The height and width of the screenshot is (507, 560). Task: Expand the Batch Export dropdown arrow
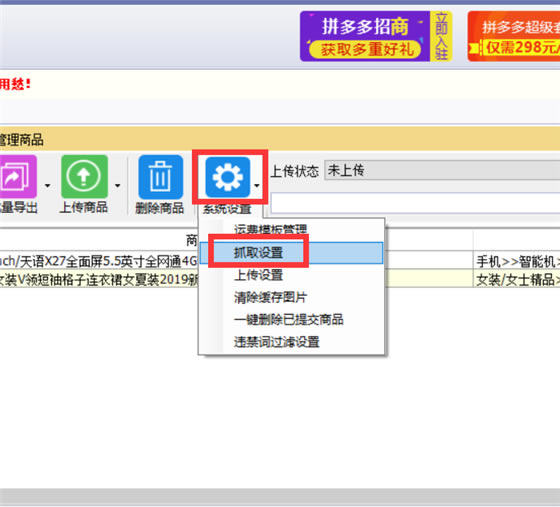[47, 185]
